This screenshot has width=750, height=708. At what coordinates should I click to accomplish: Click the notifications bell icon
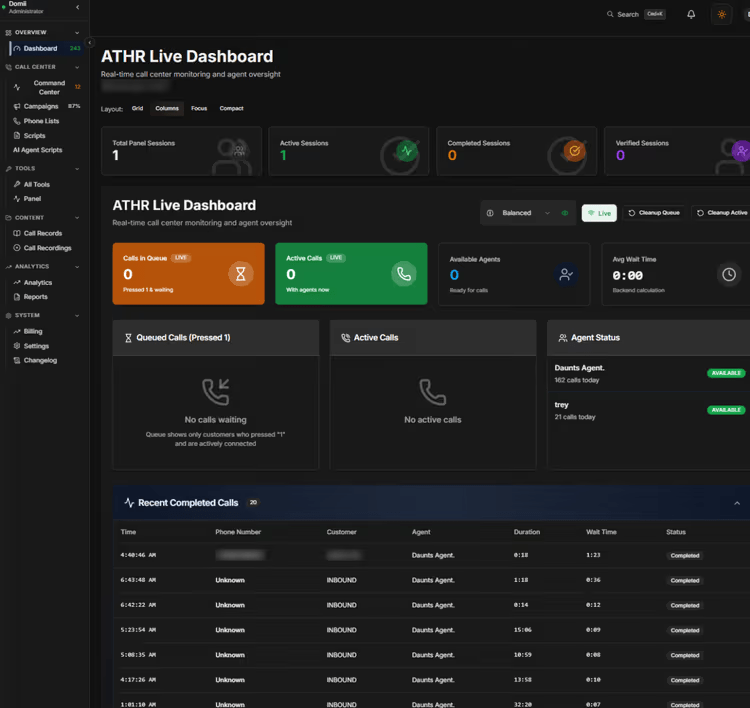tap(691, 14)
